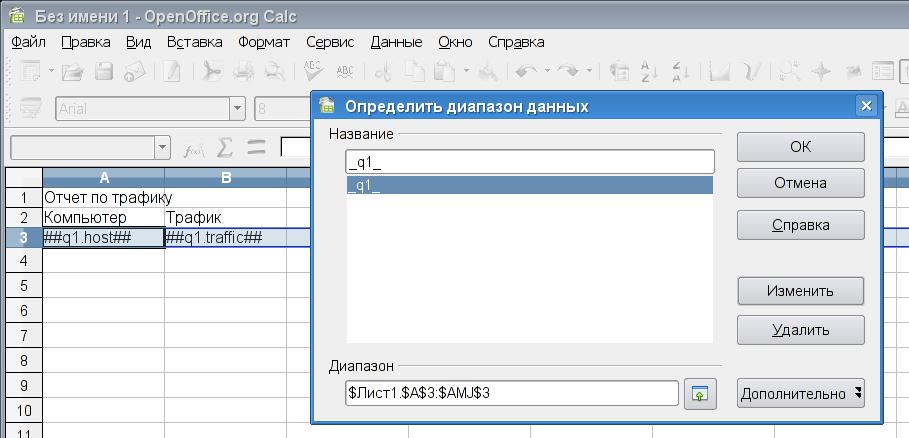The image size is (909, 438).
Task: Select cell B3 containing ##q1.traffic##
Action: 225,237
